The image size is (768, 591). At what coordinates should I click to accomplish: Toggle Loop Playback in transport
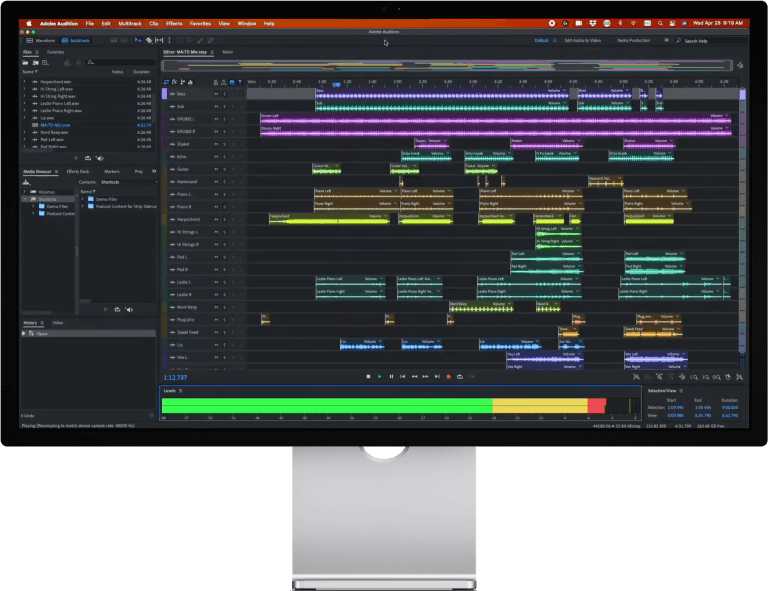(x=459, y=377)
